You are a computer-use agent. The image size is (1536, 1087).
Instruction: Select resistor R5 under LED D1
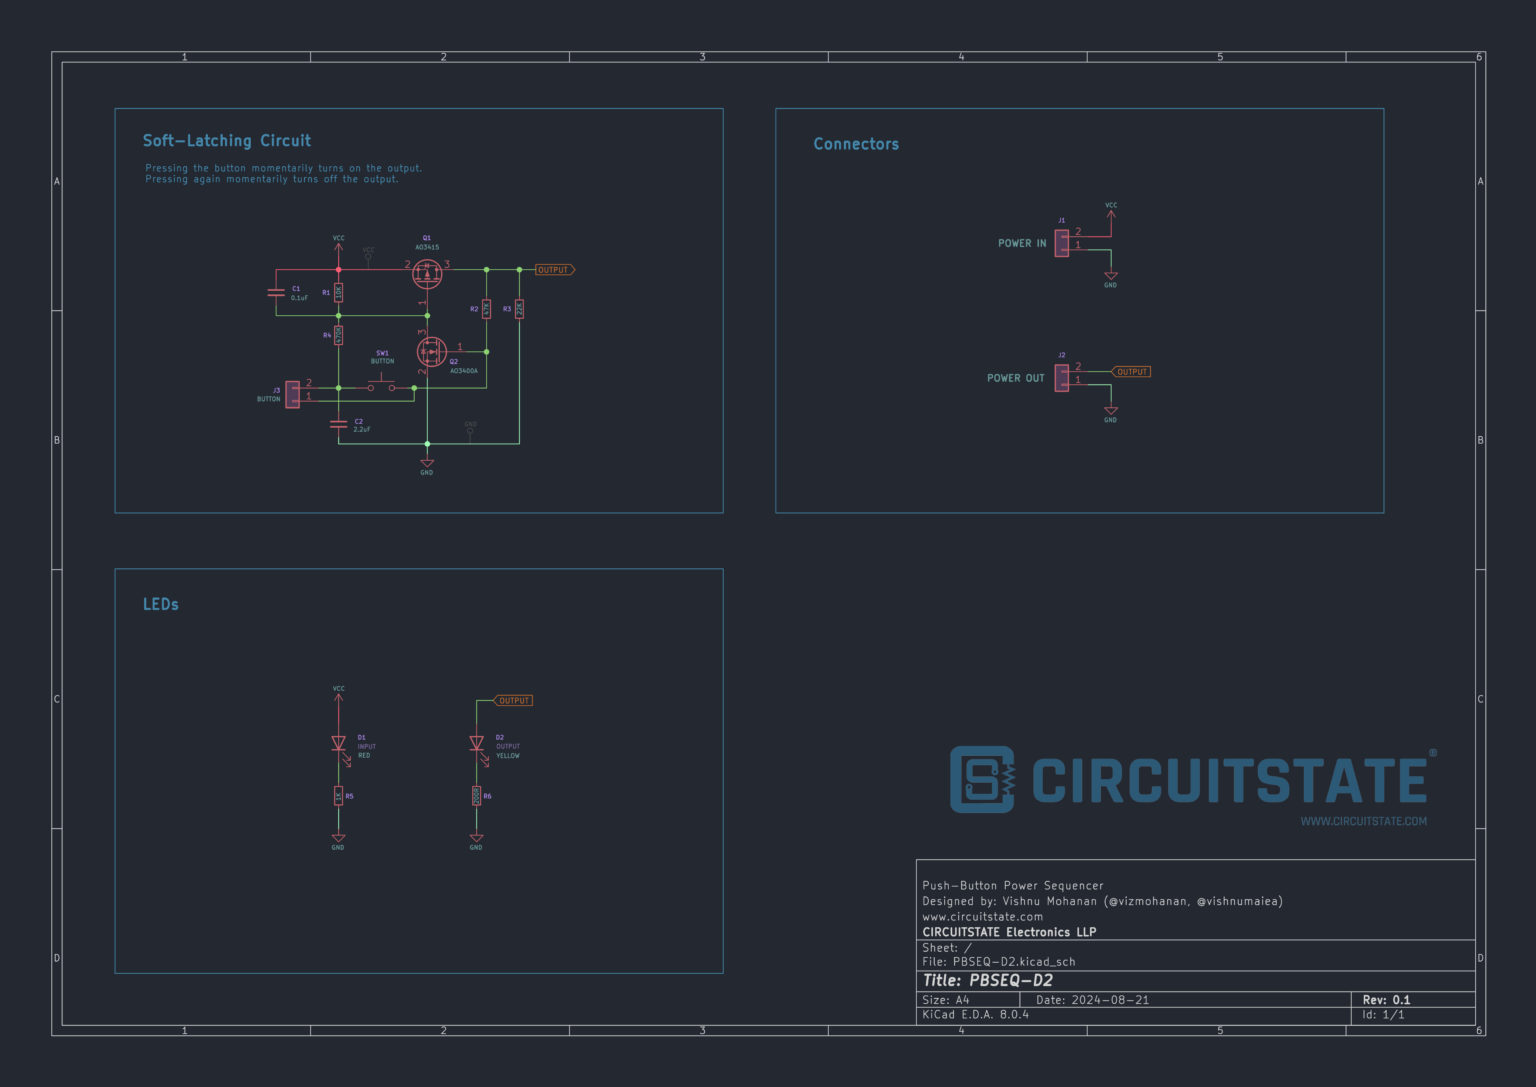coord(339,797)
